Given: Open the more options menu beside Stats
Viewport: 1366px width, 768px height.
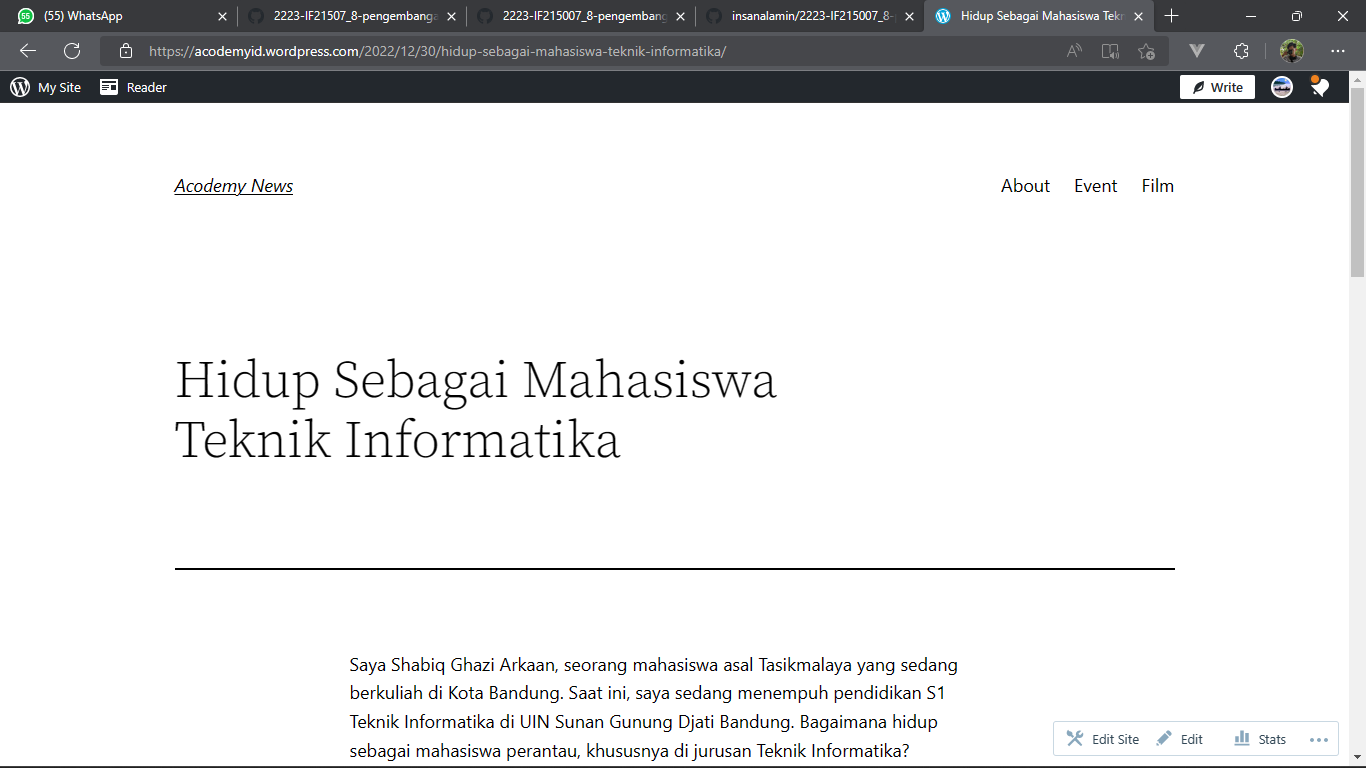Looking at the screenshot, I should coord(1317,738).
